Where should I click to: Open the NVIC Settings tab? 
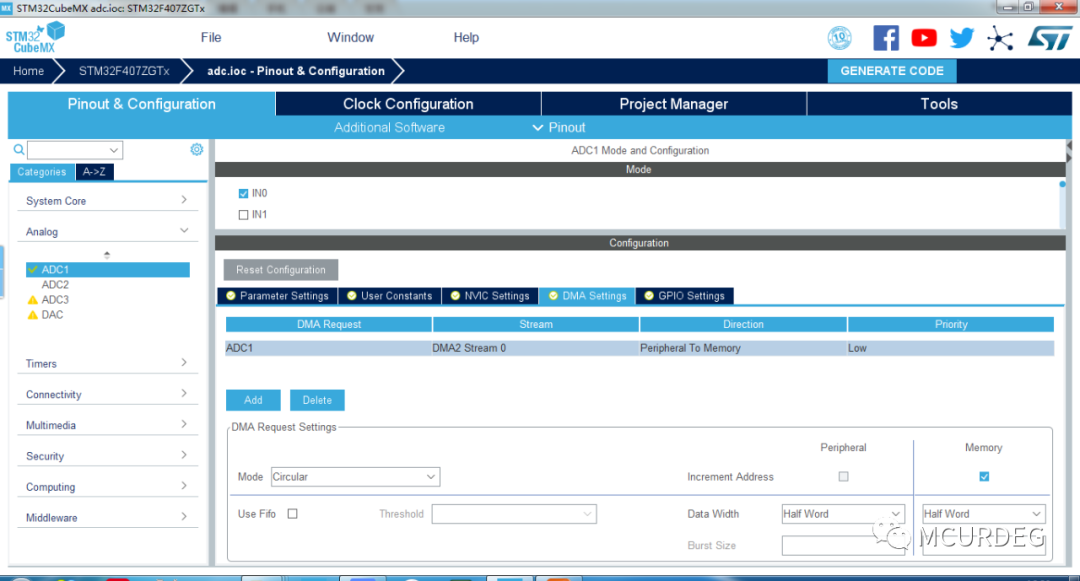[490, 296]
